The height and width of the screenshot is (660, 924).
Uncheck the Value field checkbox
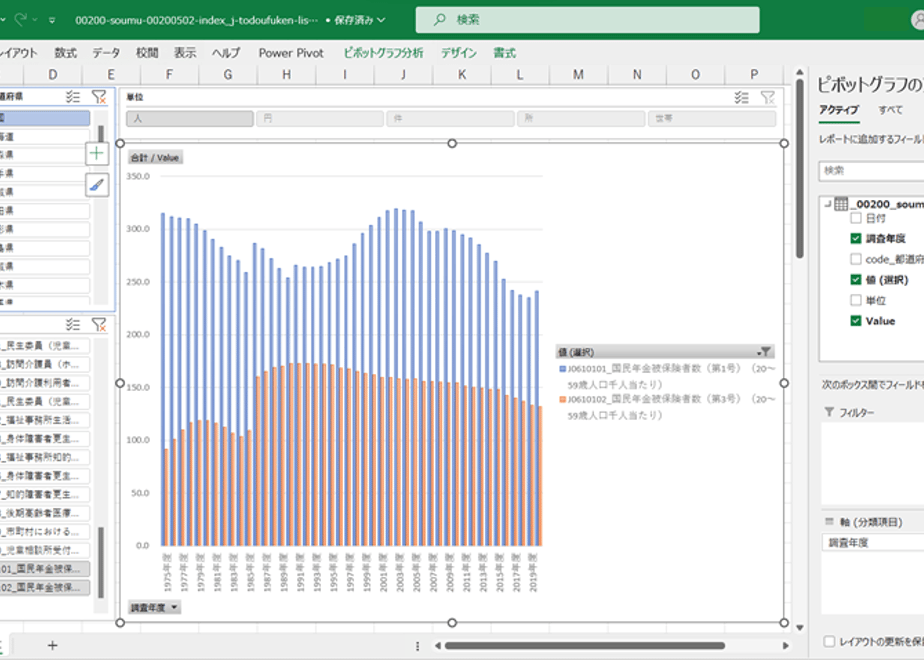pos(856,321)
